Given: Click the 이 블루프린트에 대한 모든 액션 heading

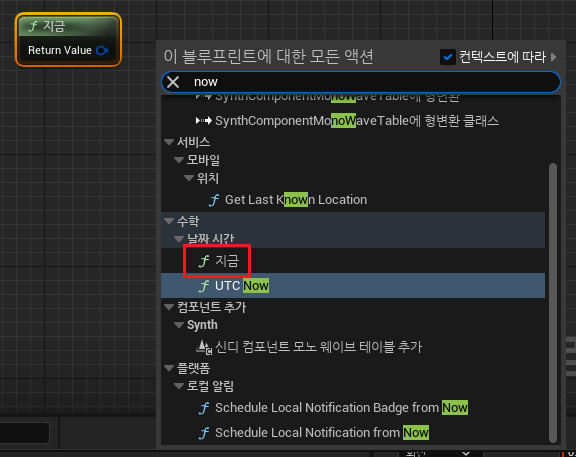Looking at the screenshot, I should pos(268,57).
